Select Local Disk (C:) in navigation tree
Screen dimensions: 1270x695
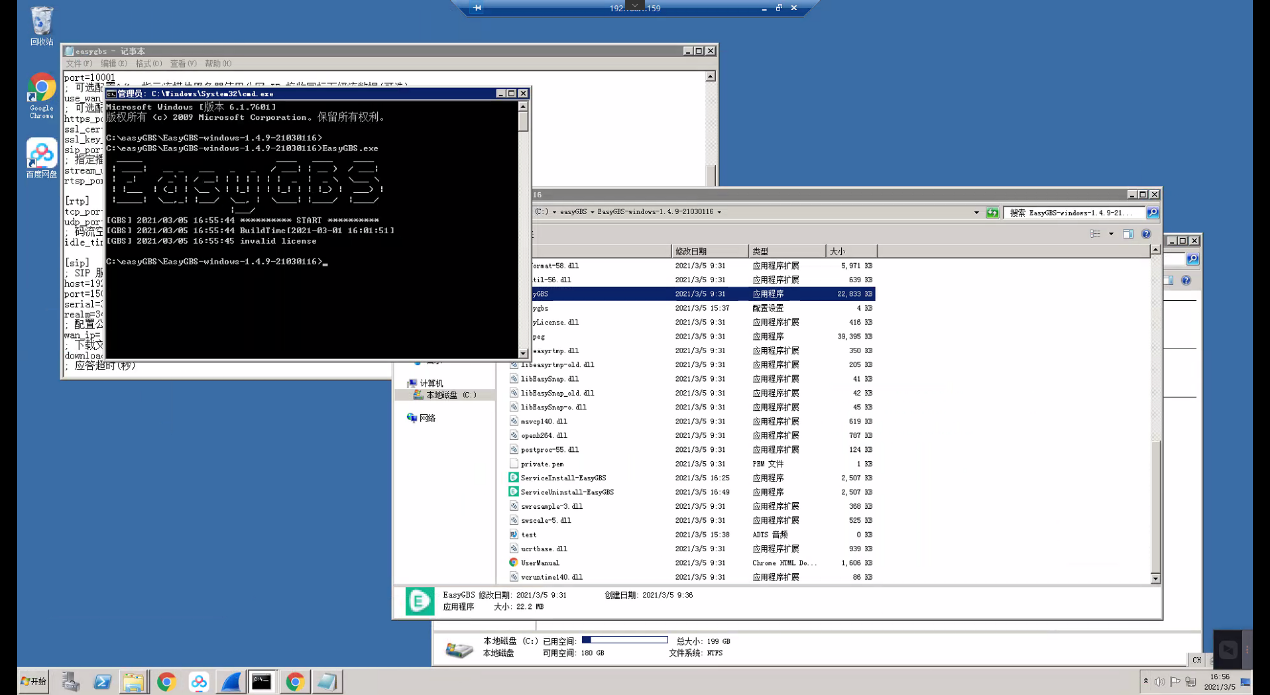click(x=447, y=395)
